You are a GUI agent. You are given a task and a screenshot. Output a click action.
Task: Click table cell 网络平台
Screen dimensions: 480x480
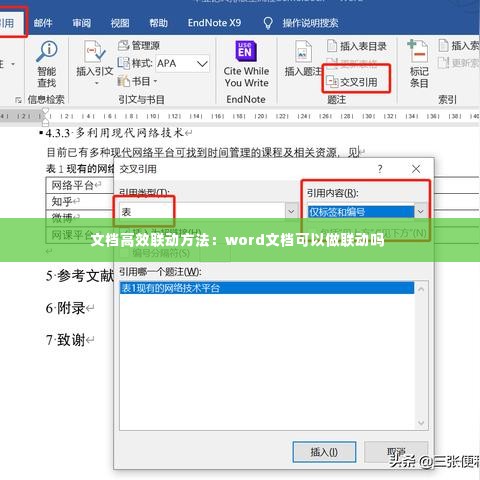click(73, 185)
